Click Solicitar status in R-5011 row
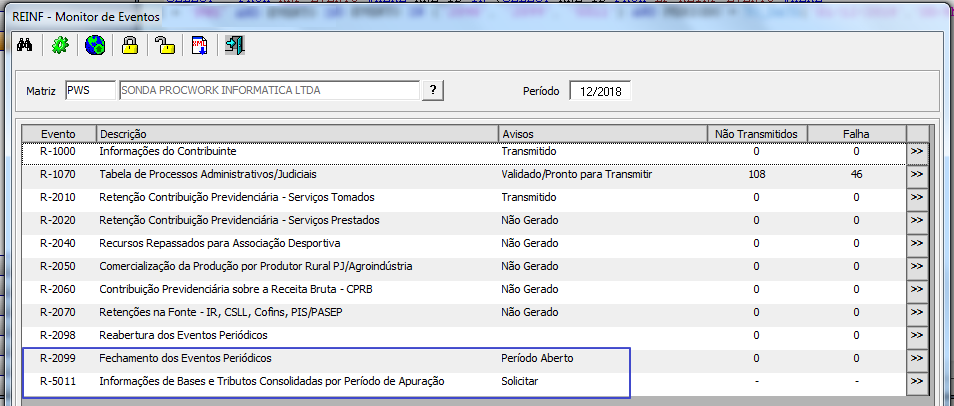This screenshot has width=954, height=406. [x=520, y=381]
